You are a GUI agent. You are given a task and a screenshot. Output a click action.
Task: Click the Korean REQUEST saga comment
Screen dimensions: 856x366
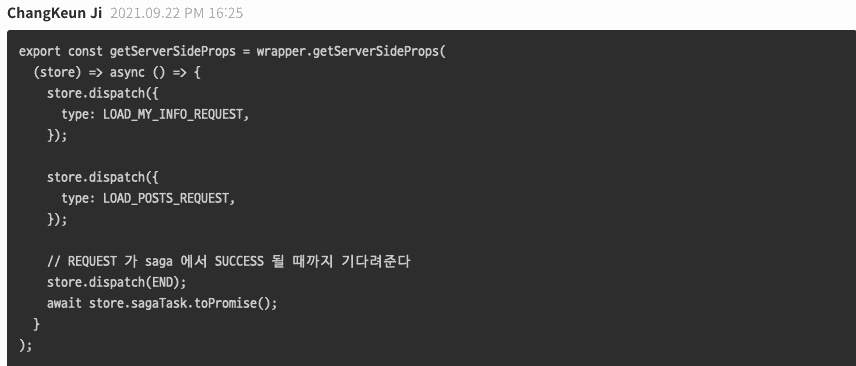coord(228,262)
